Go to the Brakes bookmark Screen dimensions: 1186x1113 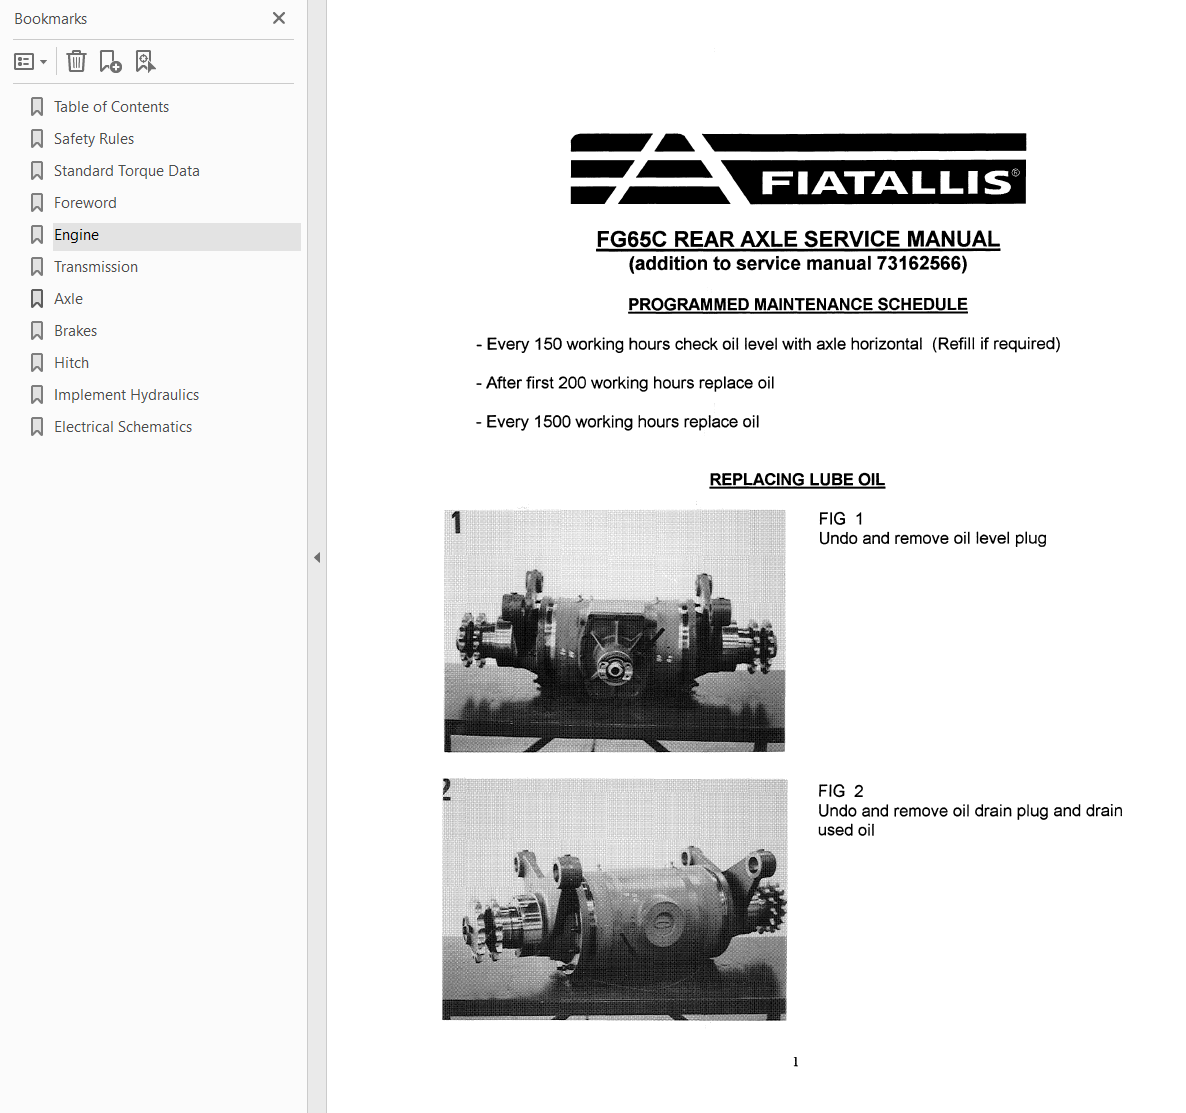tap(75, 331)
